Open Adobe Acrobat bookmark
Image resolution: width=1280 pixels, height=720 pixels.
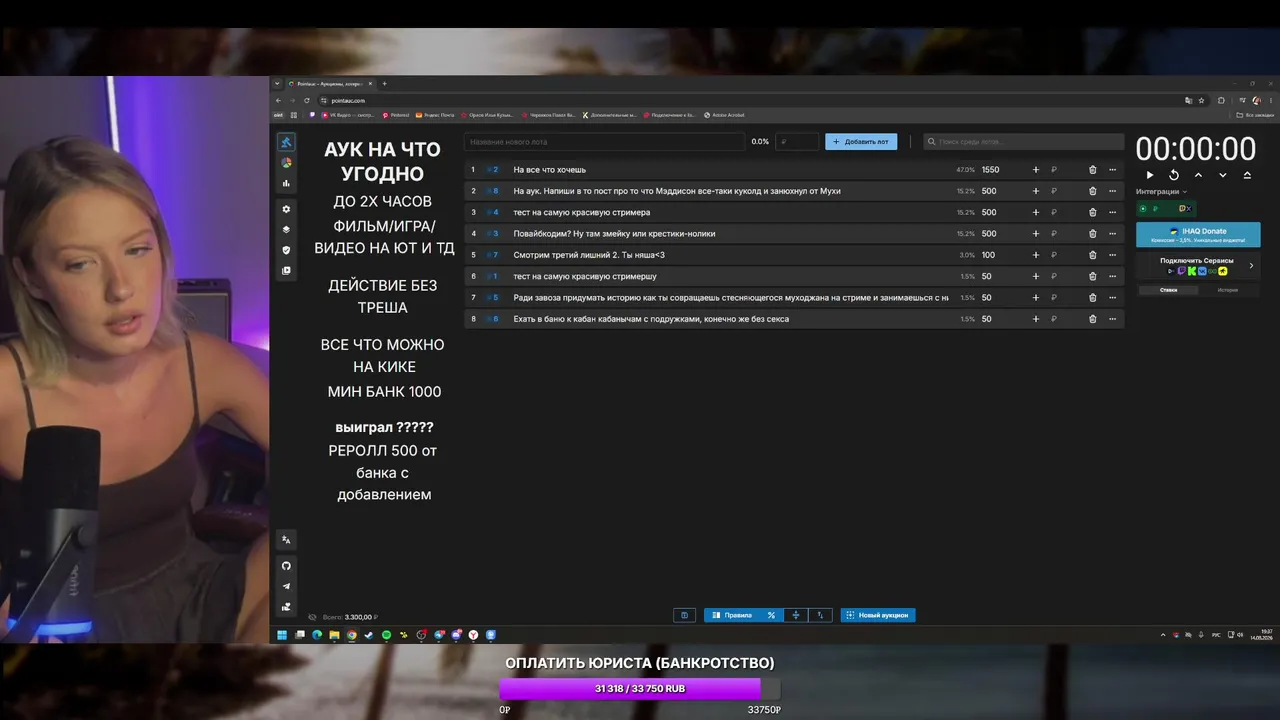coord(724,115)
